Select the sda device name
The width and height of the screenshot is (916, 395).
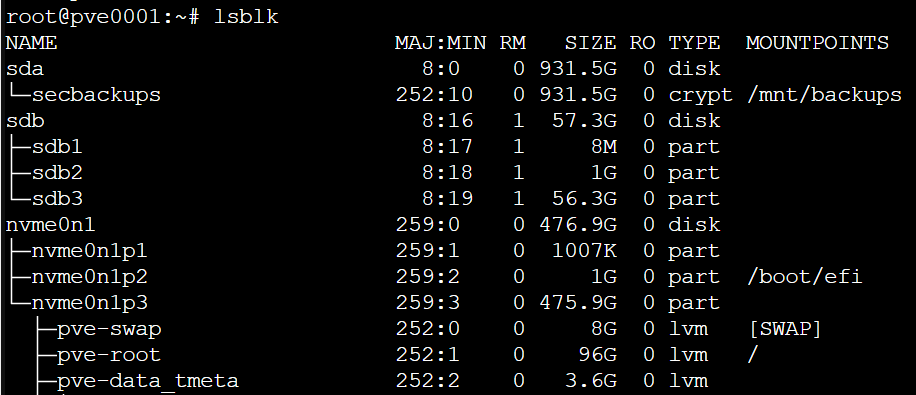25,69
